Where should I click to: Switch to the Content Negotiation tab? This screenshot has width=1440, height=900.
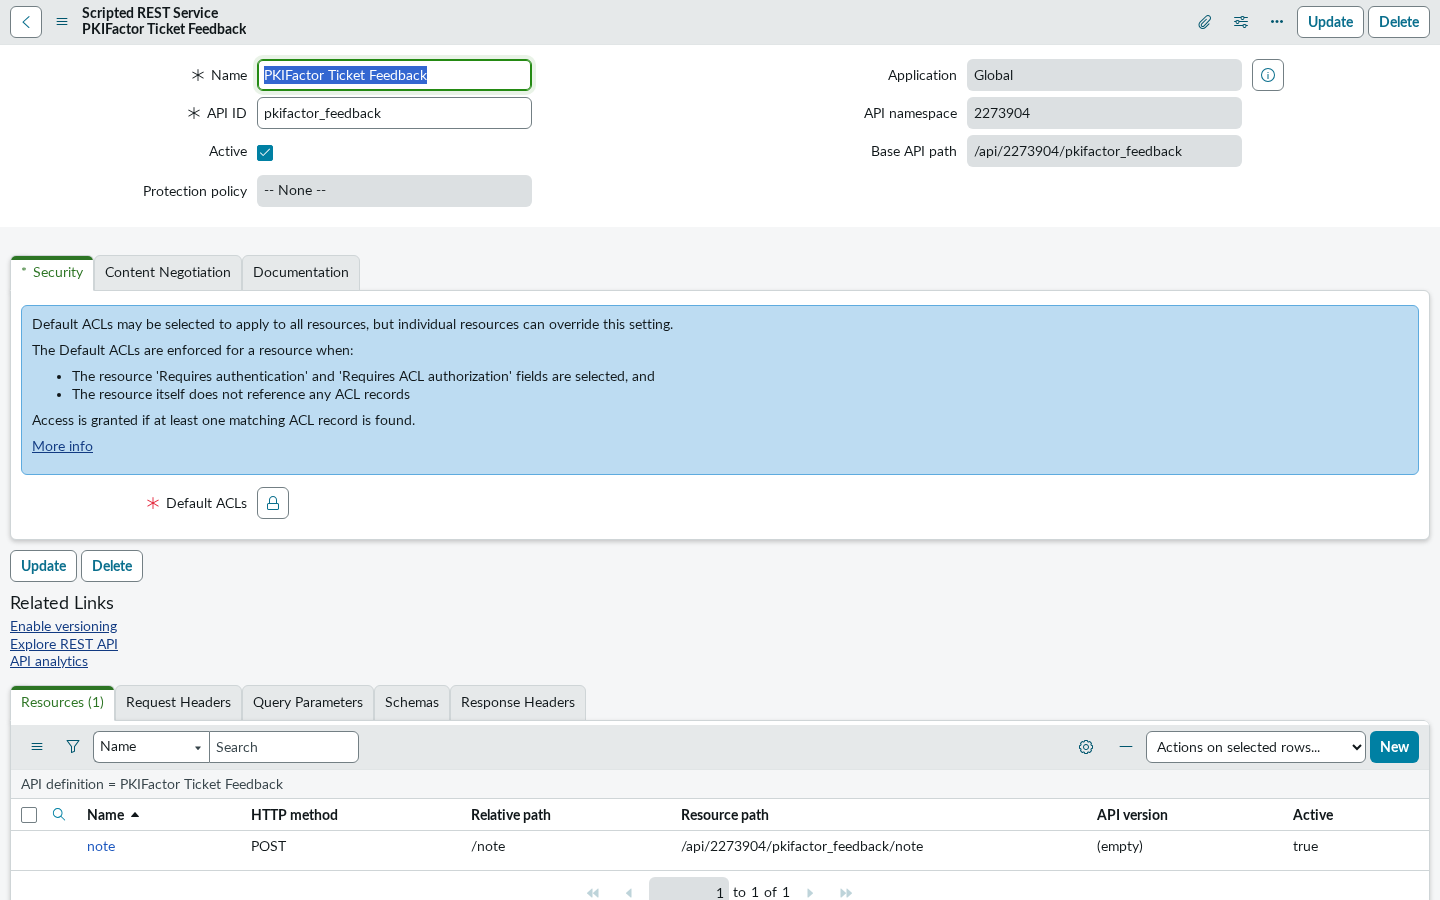point(168,273)
